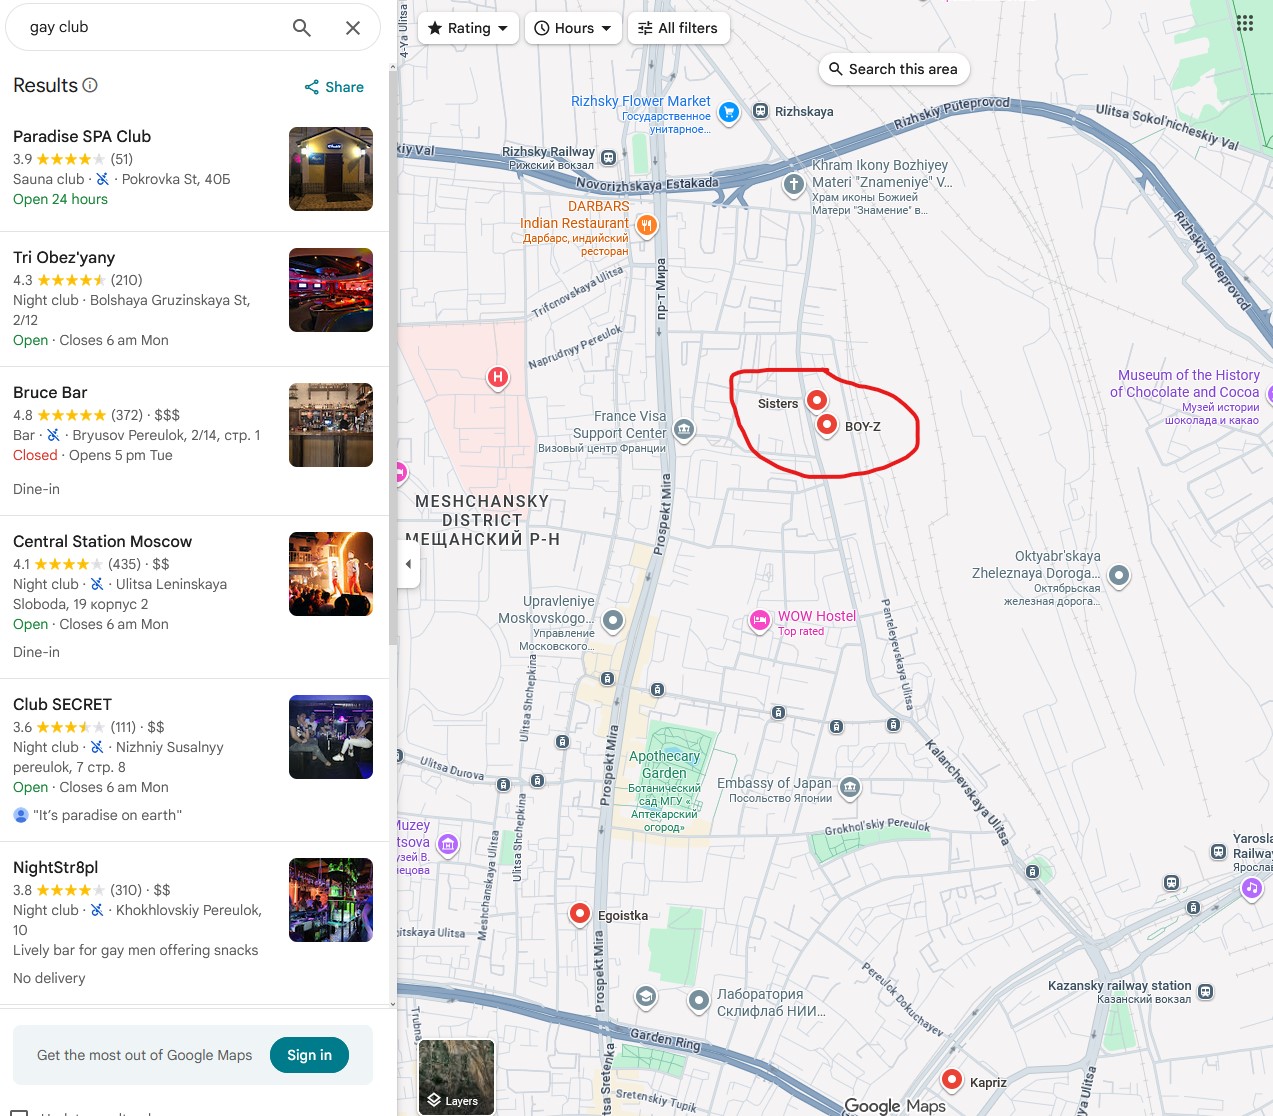Click the Khram Ikony Bozhiyey church icon

793,184
